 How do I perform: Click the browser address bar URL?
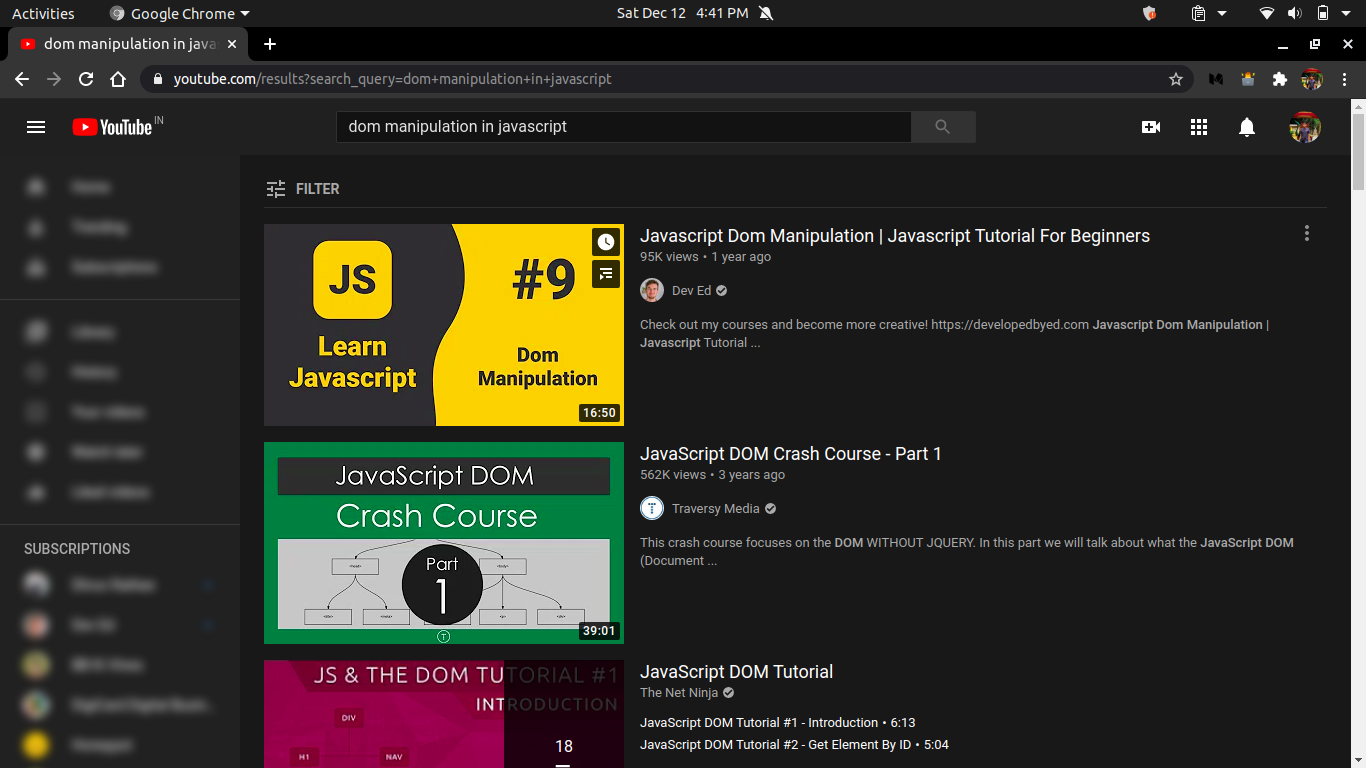point(392,79)
